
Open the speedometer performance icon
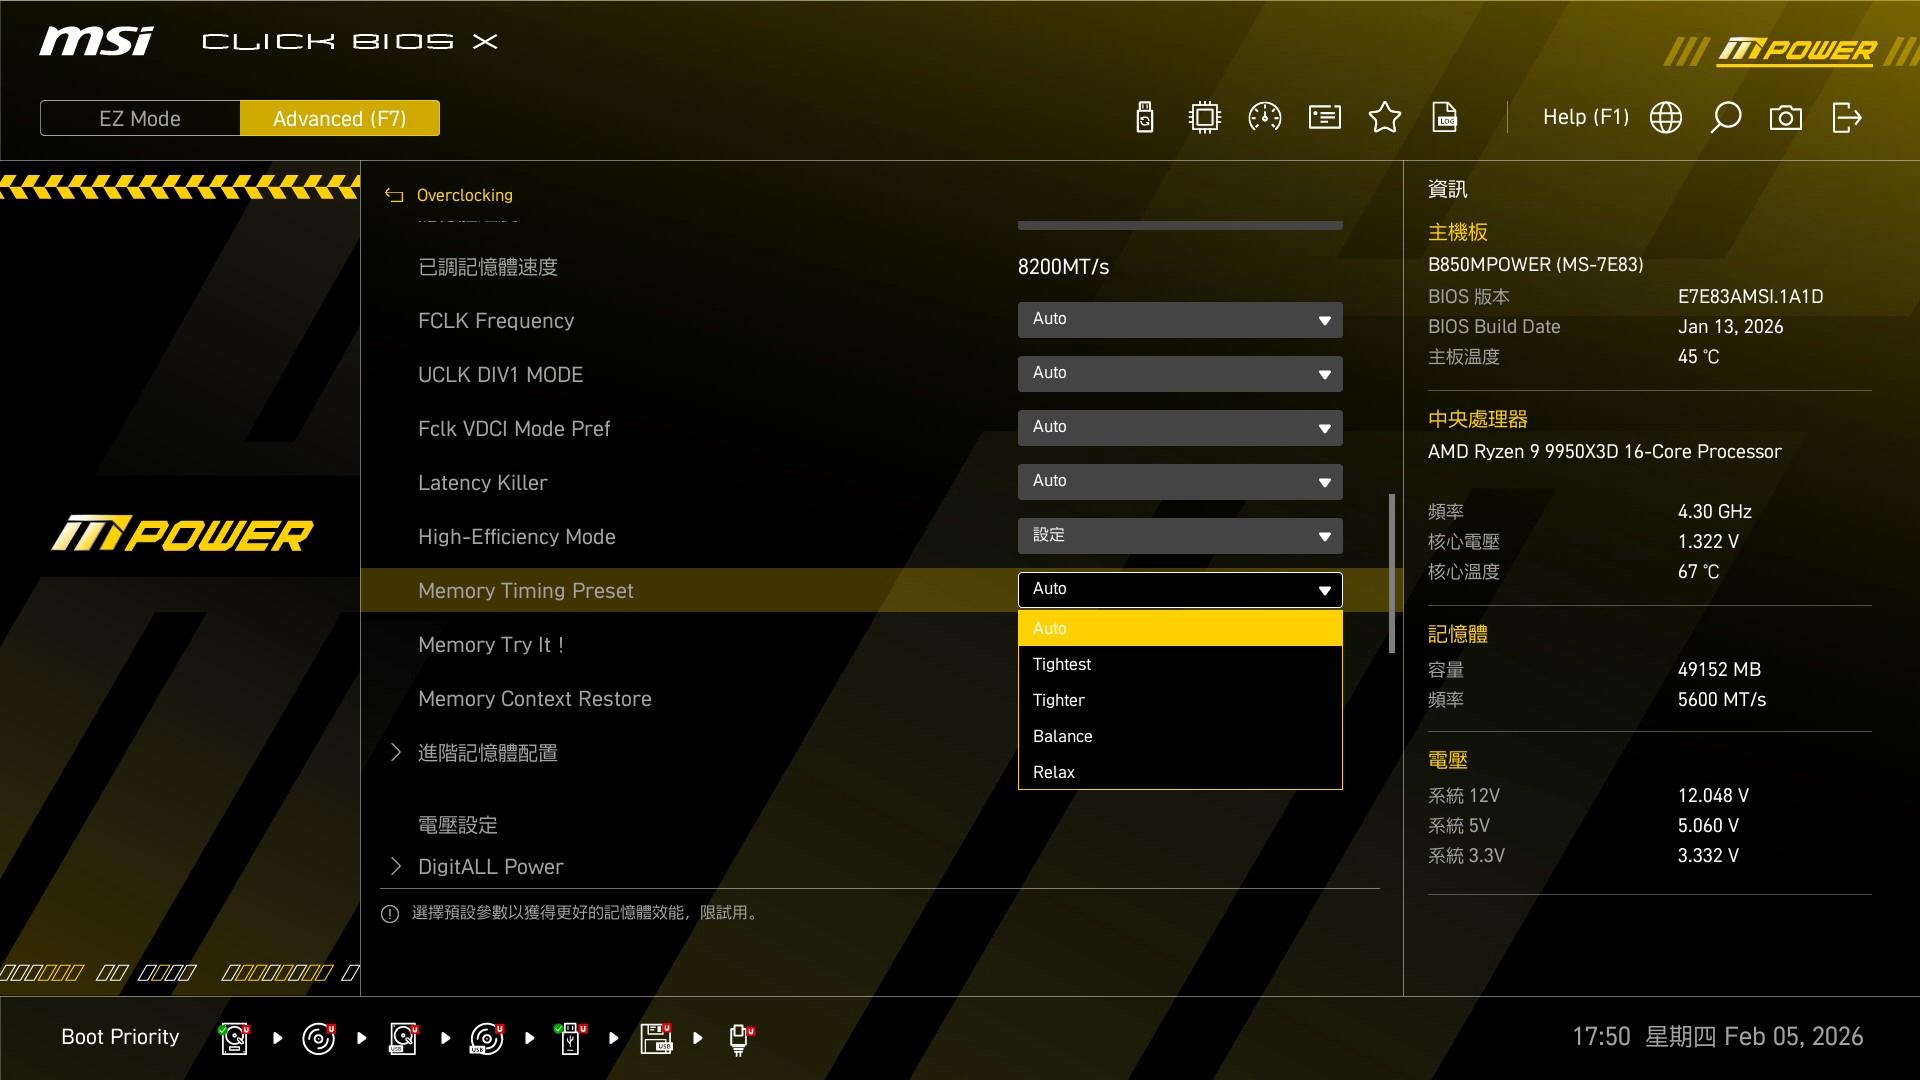tap(1265, 118)
